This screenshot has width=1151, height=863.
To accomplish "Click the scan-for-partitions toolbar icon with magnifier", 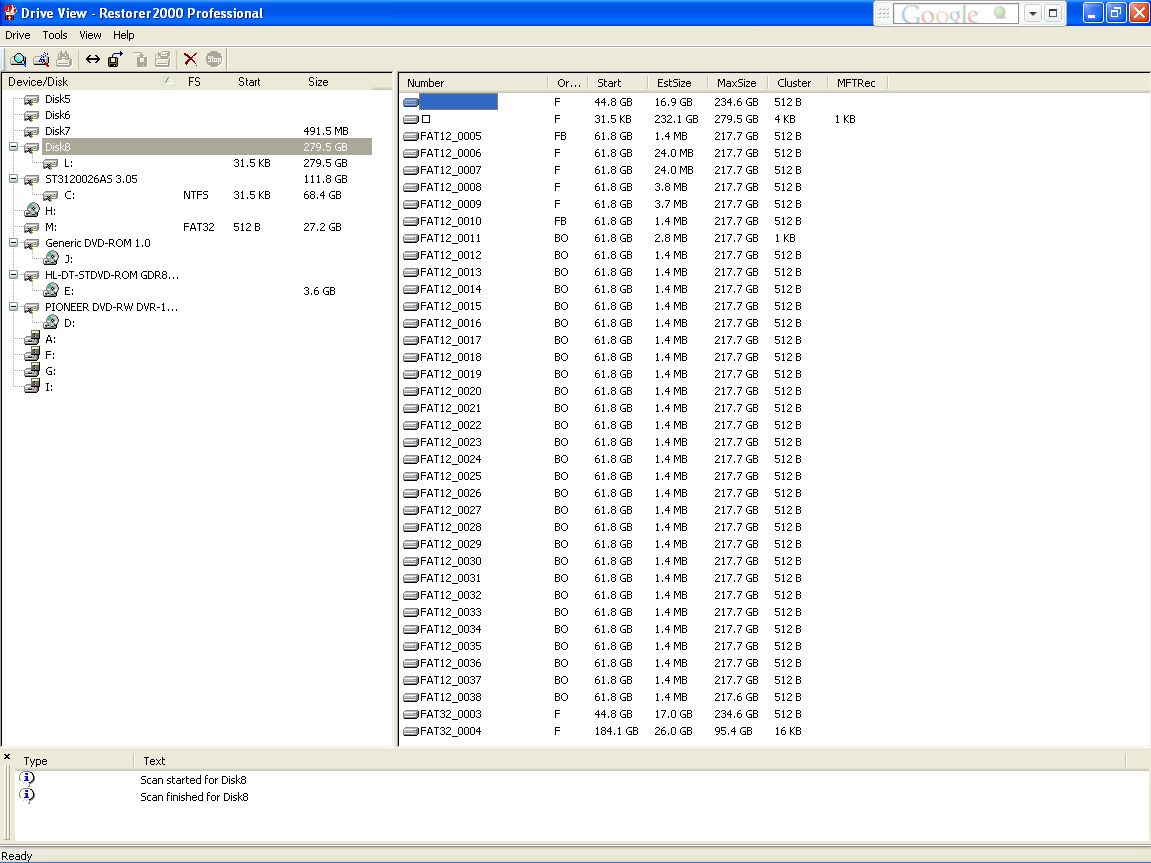I will 41,59.
